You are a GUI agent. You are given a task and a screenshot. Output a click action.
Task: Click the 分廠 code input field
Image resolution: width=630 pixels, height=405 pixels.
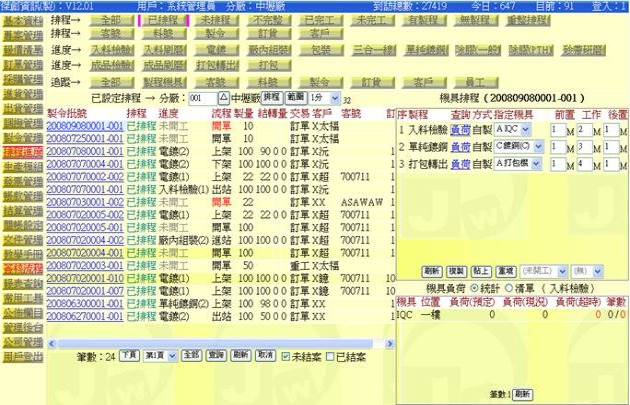[x=201, y=98]
